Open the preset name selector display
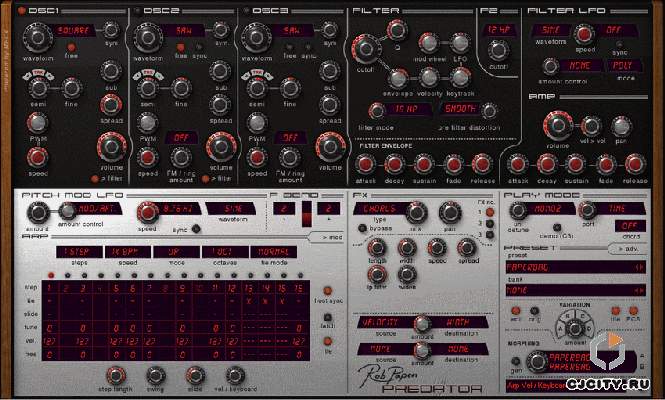The image size is (665, 400). 576,268
